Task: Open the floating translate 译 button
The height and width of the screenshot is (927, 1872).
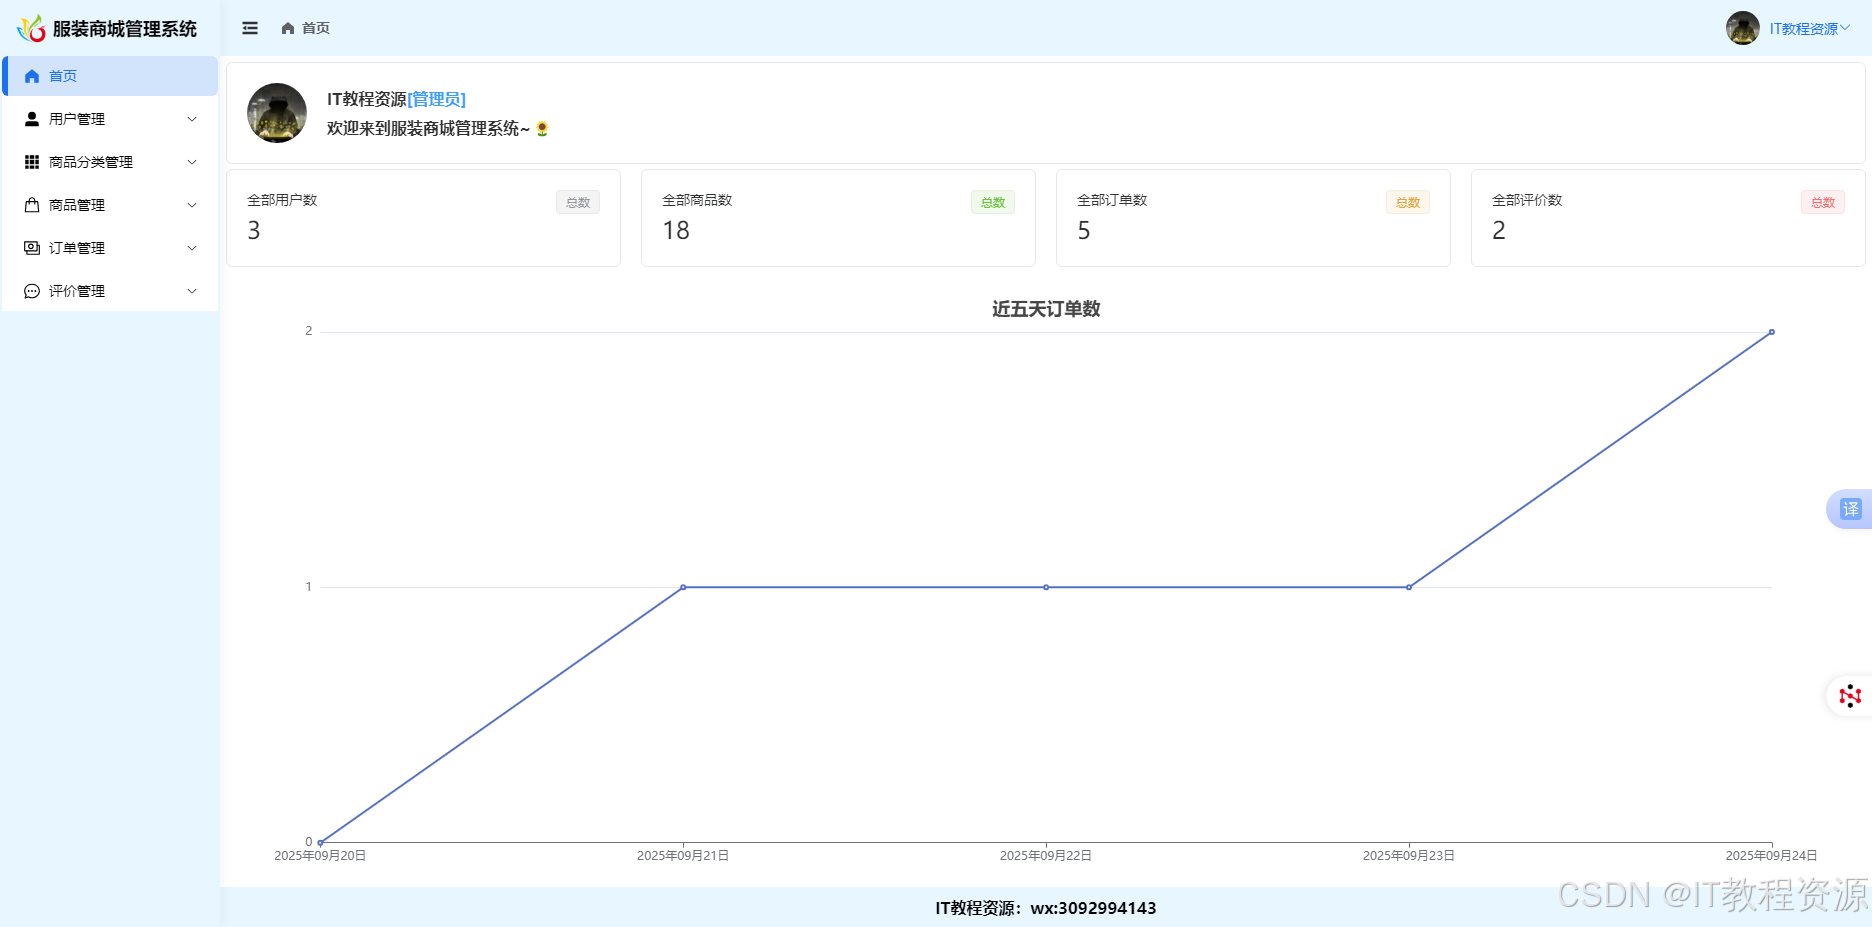Action: (1851, 509)
